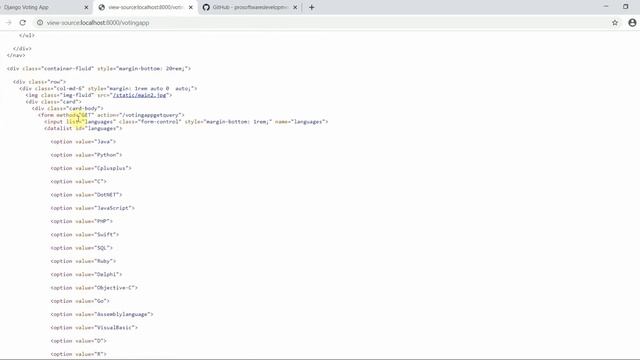
Task: Click the GitHub favicon on the tab
Action: [206, 7]
